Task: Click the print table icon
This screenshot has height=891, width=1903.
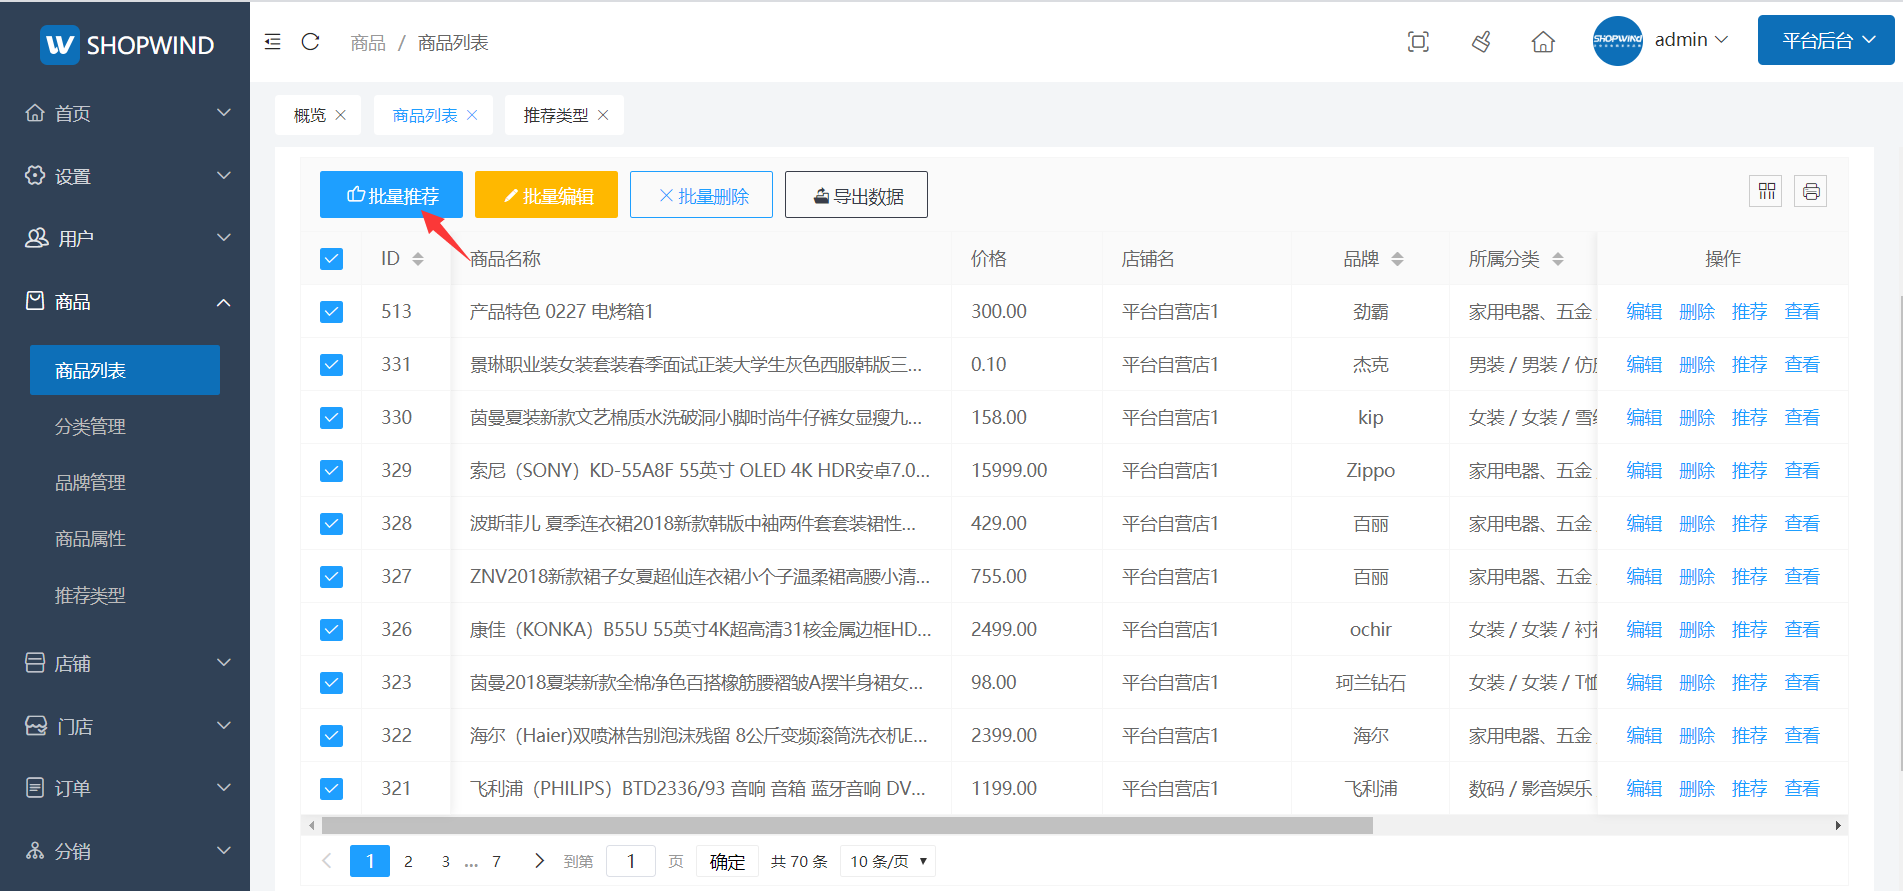Action: 1811,191
